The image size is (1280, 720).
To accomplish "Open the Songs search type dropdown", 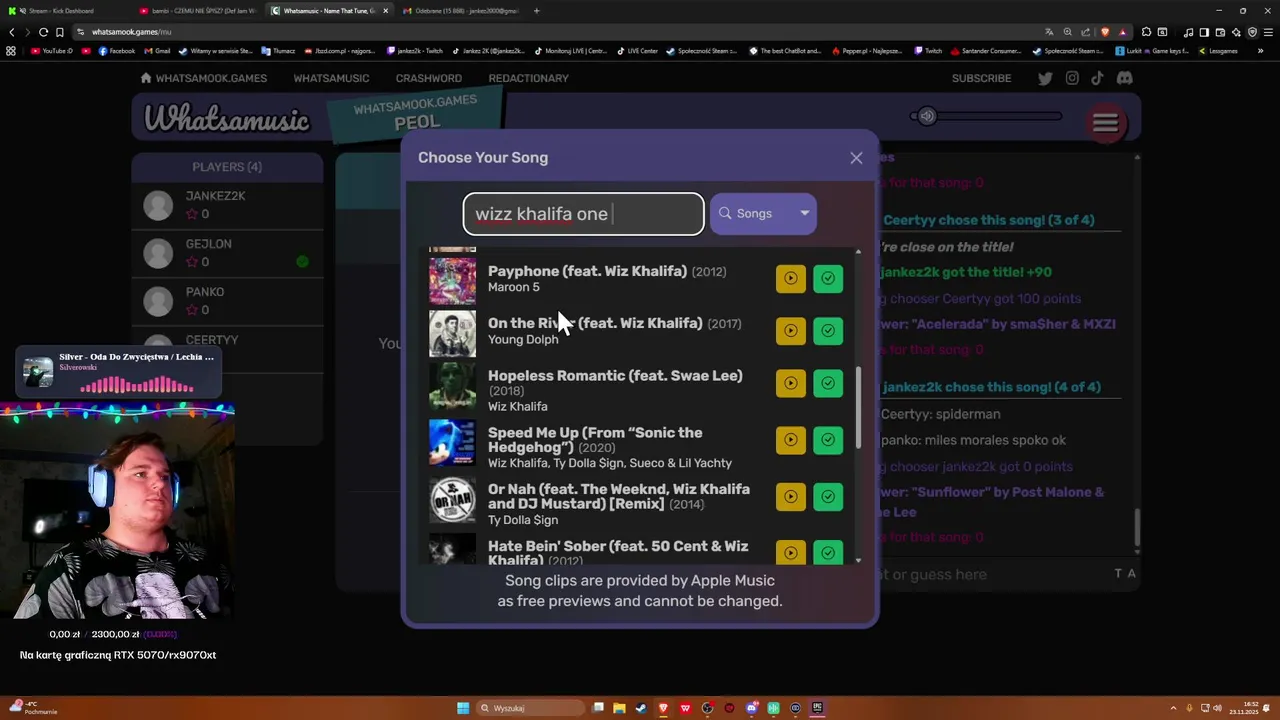I will pos(763,213).
